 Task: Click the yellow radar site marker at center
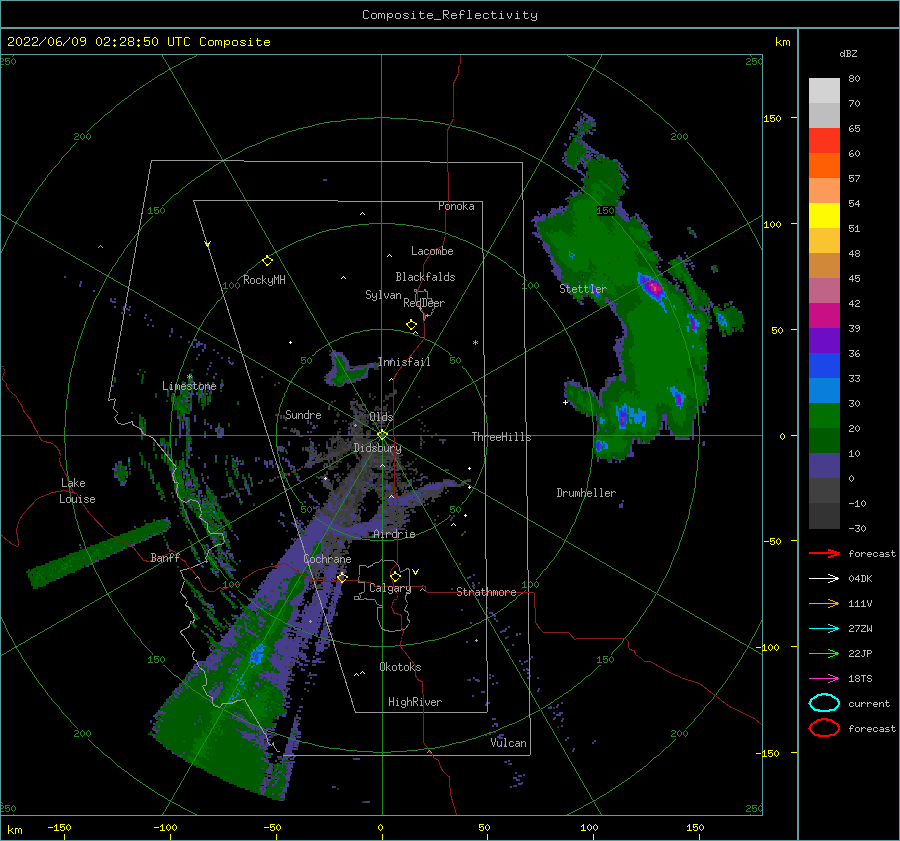click(x=382, y=435)
